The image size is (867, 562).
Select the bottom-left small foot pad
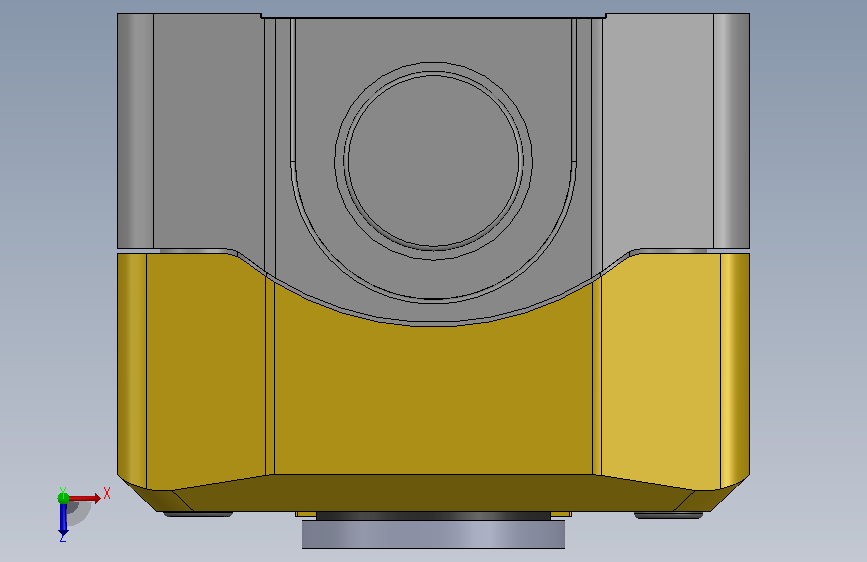point(199,514)
